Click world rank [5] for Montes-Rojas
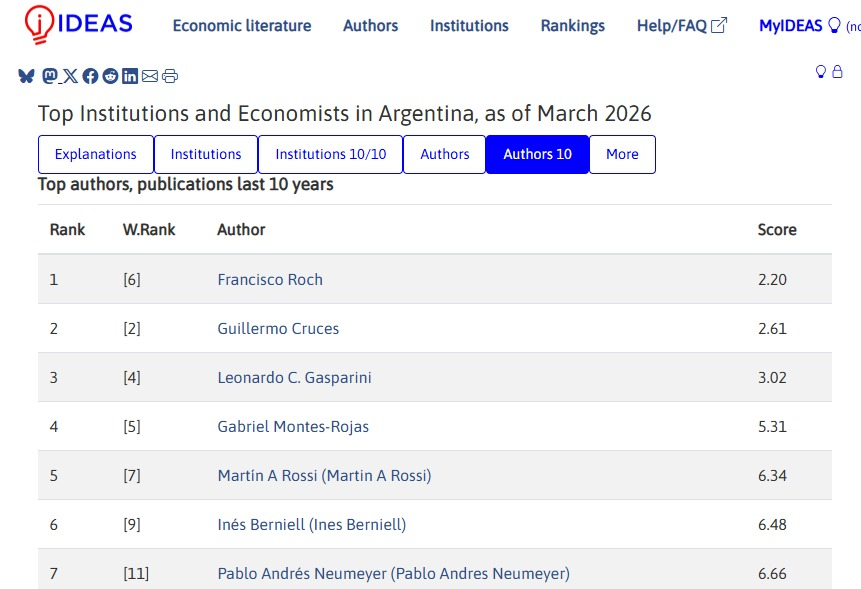861x589 pixels. coord(132,427)
